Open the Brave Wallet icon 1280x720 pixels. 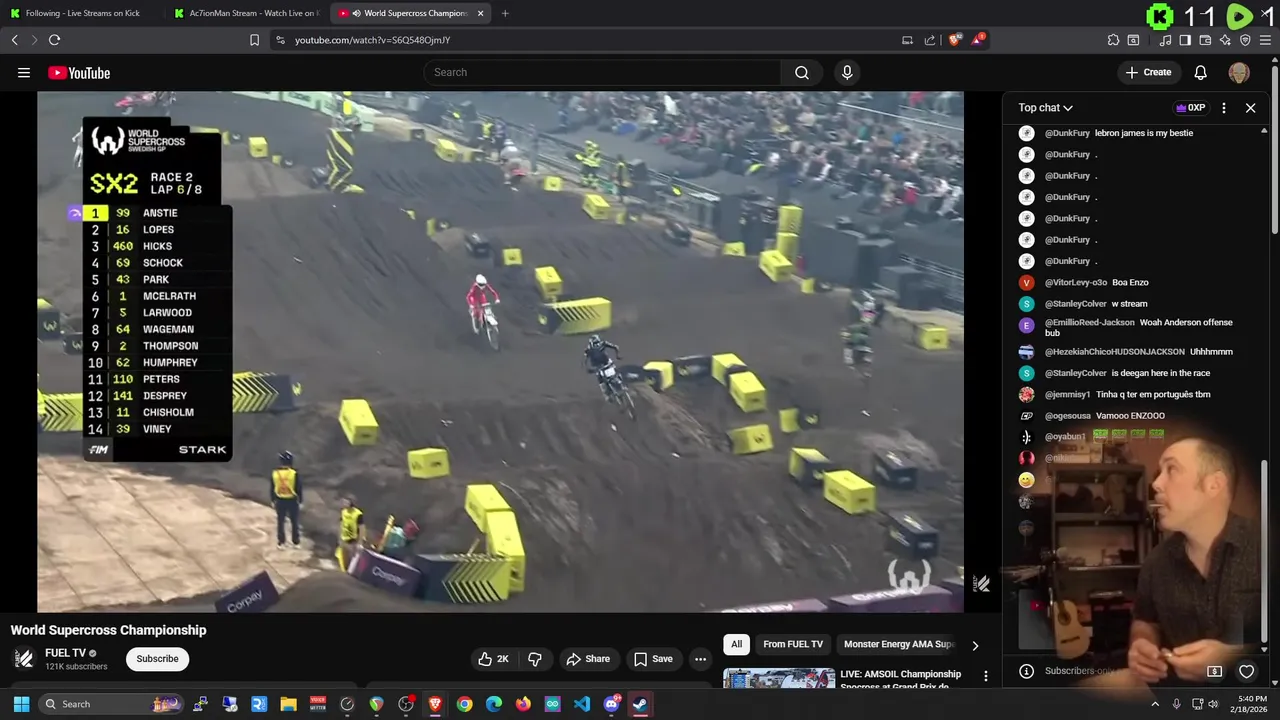point(1205,40)
